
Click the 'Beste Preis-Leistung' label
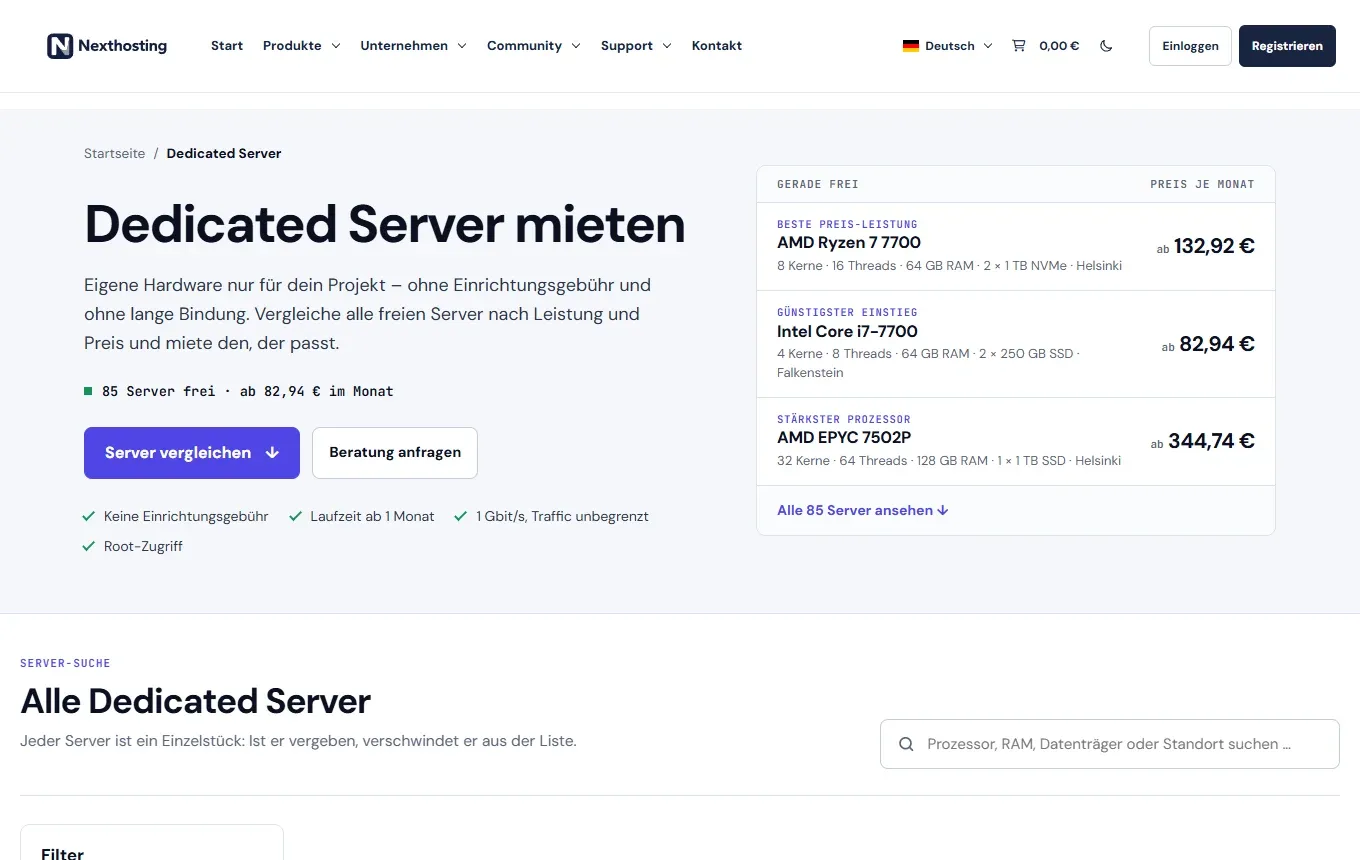847,224
